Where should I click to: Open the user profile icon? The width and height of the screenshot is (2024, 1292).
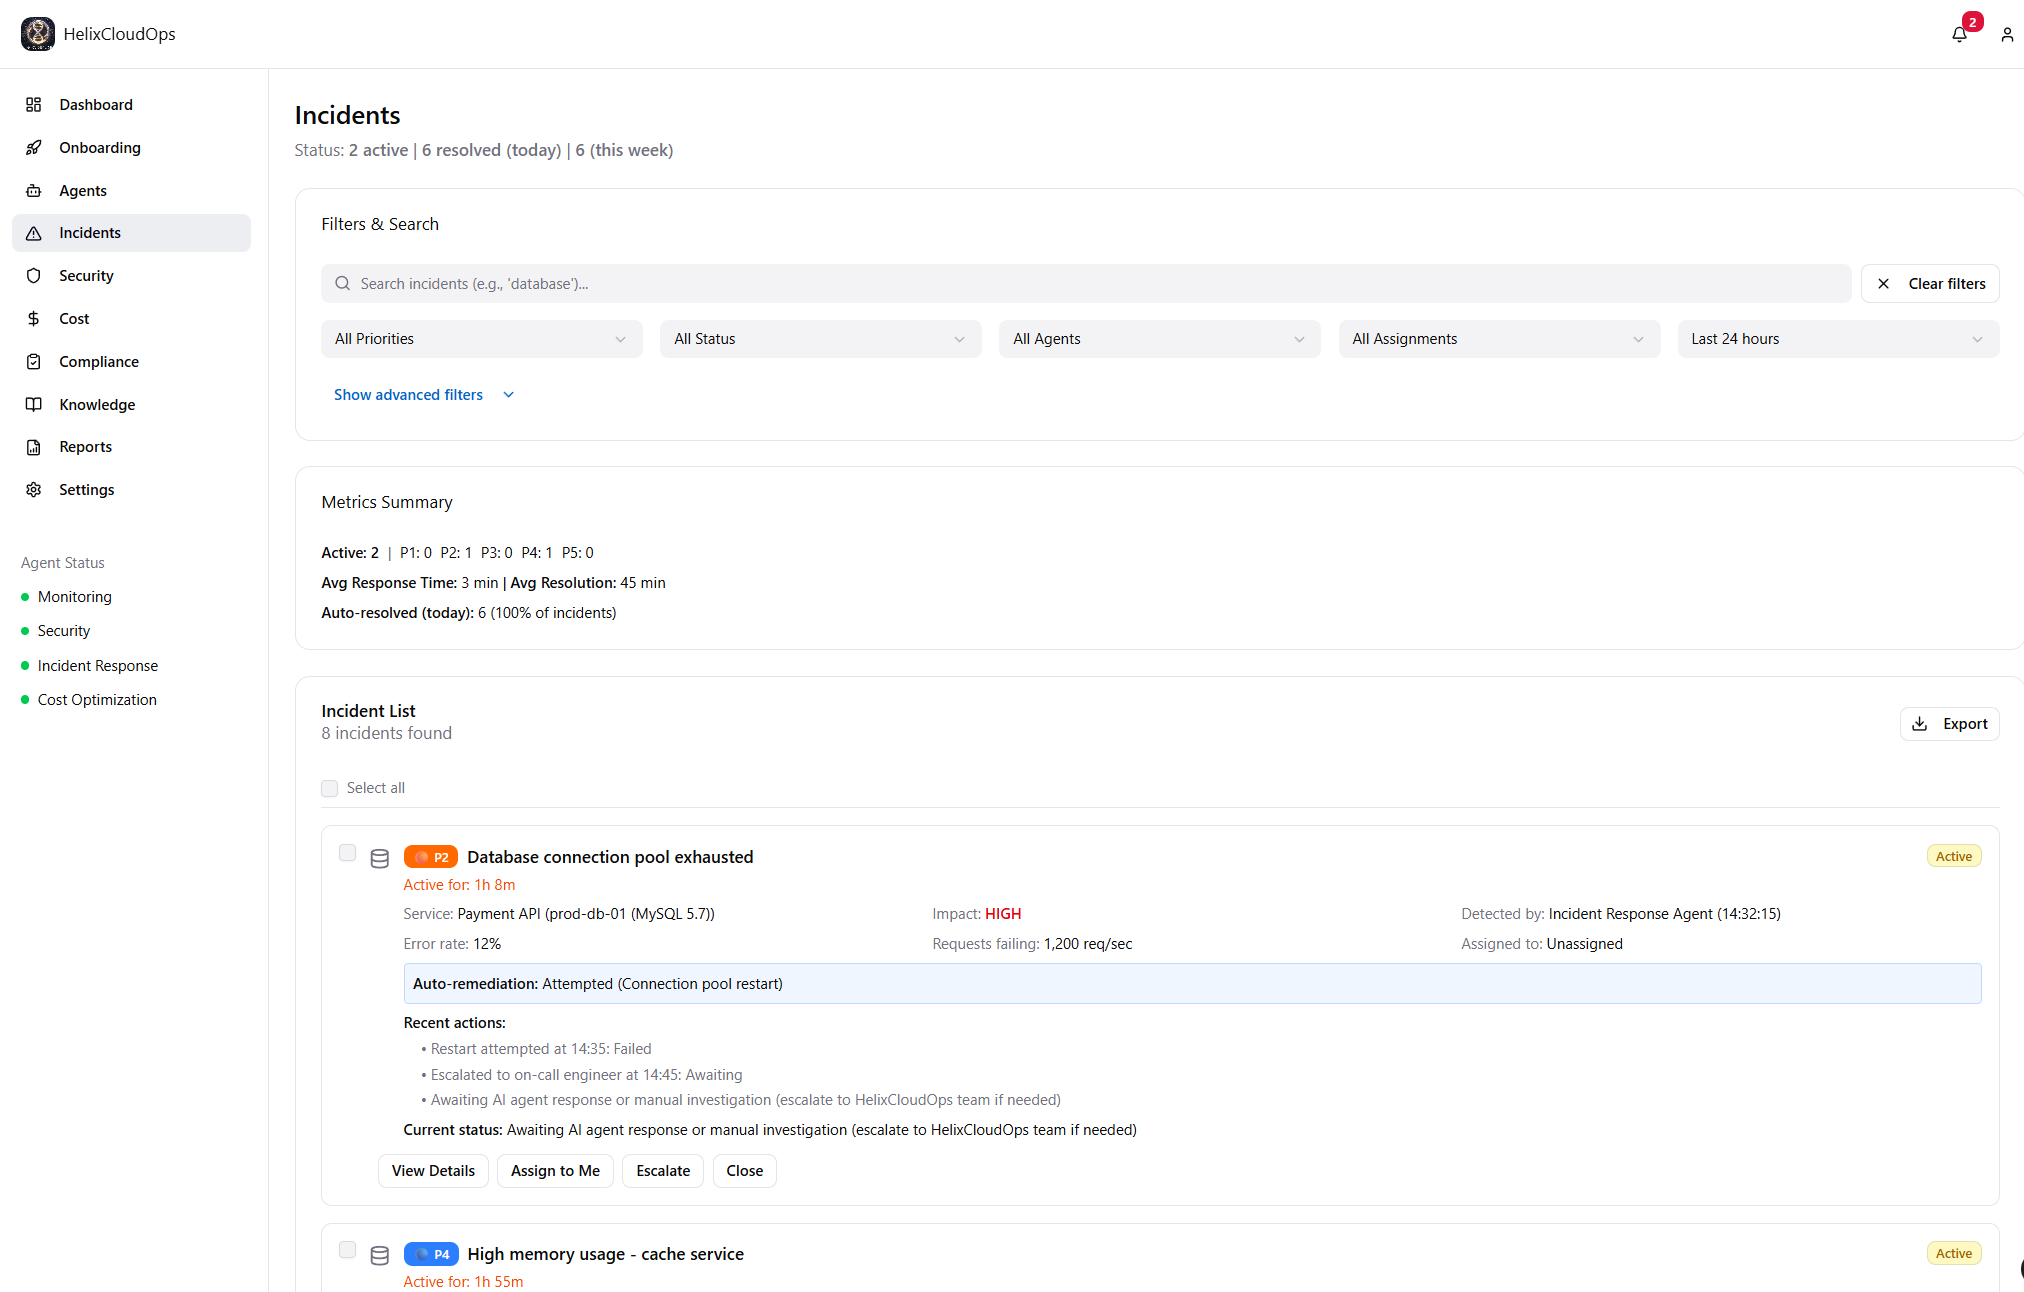2006,34
